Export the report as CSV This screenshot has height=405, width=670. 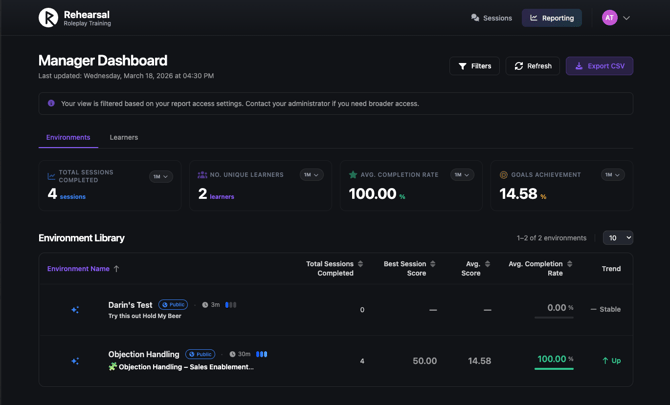[x=599, y=66]
